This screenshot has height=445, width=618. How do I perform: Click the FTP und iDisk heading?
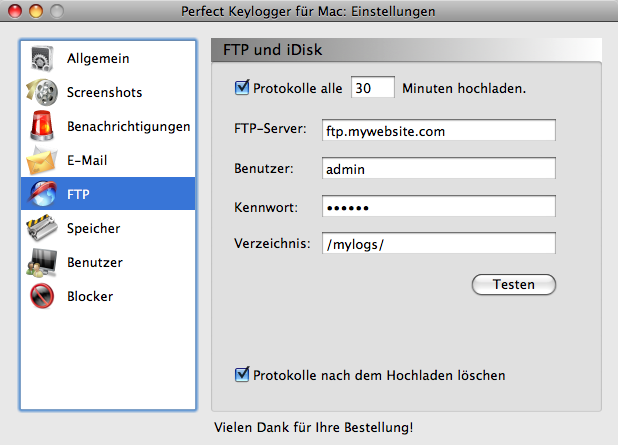coord(272,50)
